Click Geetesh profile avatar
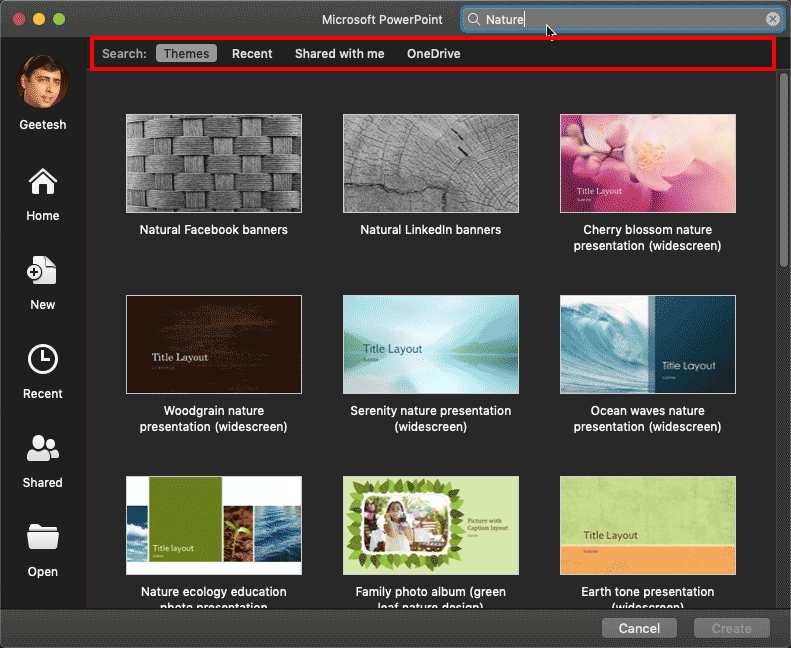791x648 pixels. [x=43, y=80]
